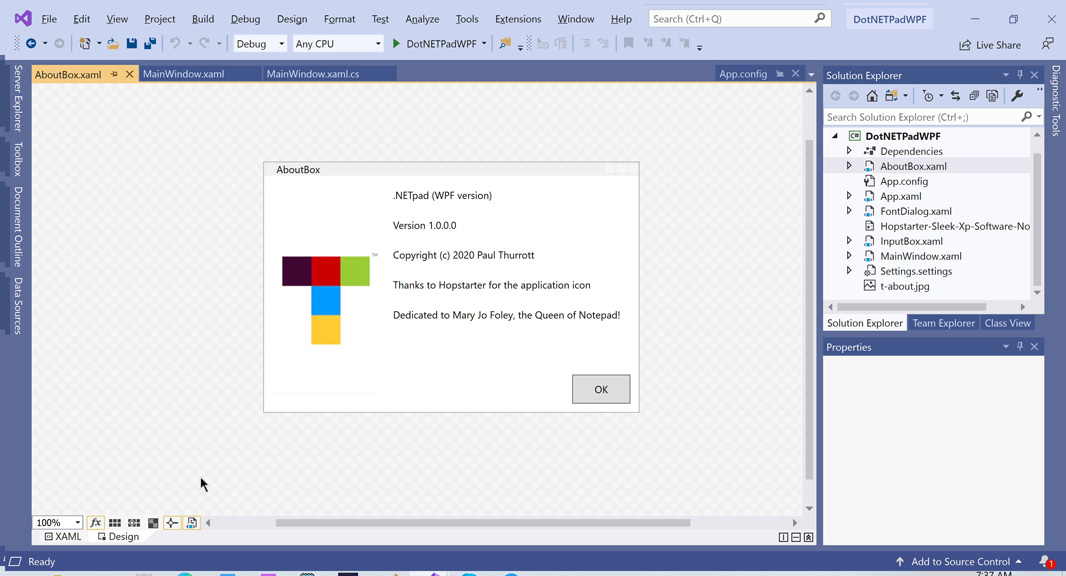The width and height of the screenshot is (1066, 576).
Task: Toggle snap-to-gridlines in the designer toolbar
Action: 133,522
